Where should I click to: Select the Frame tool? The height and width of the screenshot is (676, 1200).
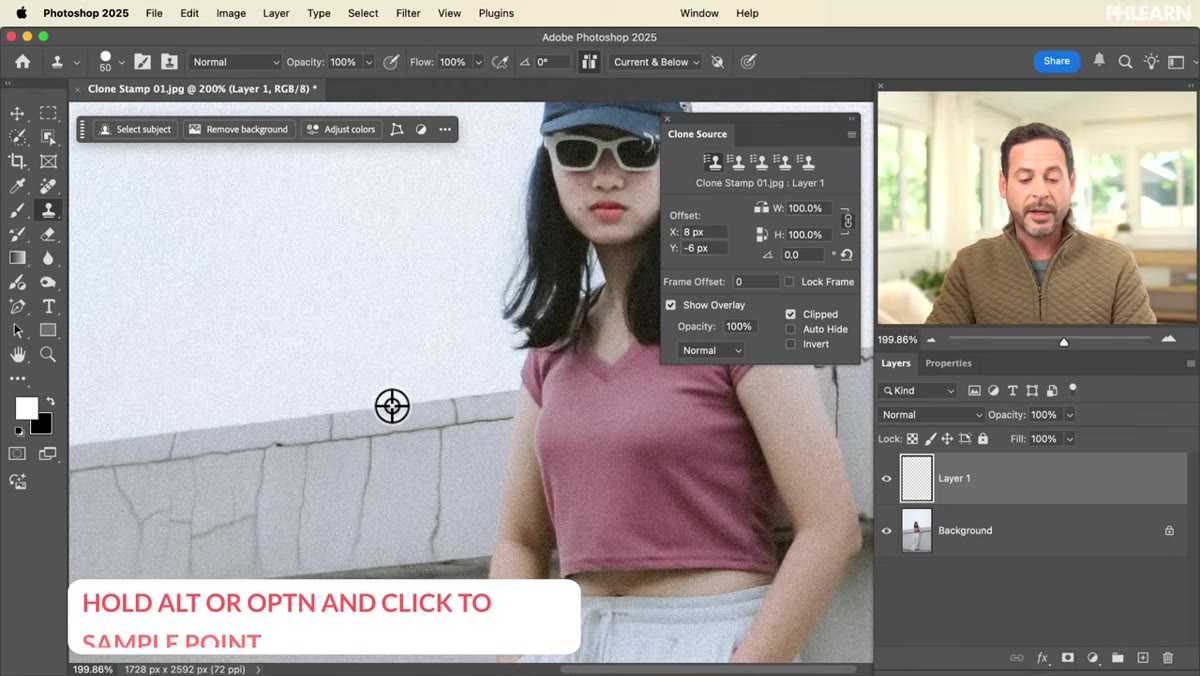coord(48,161)
